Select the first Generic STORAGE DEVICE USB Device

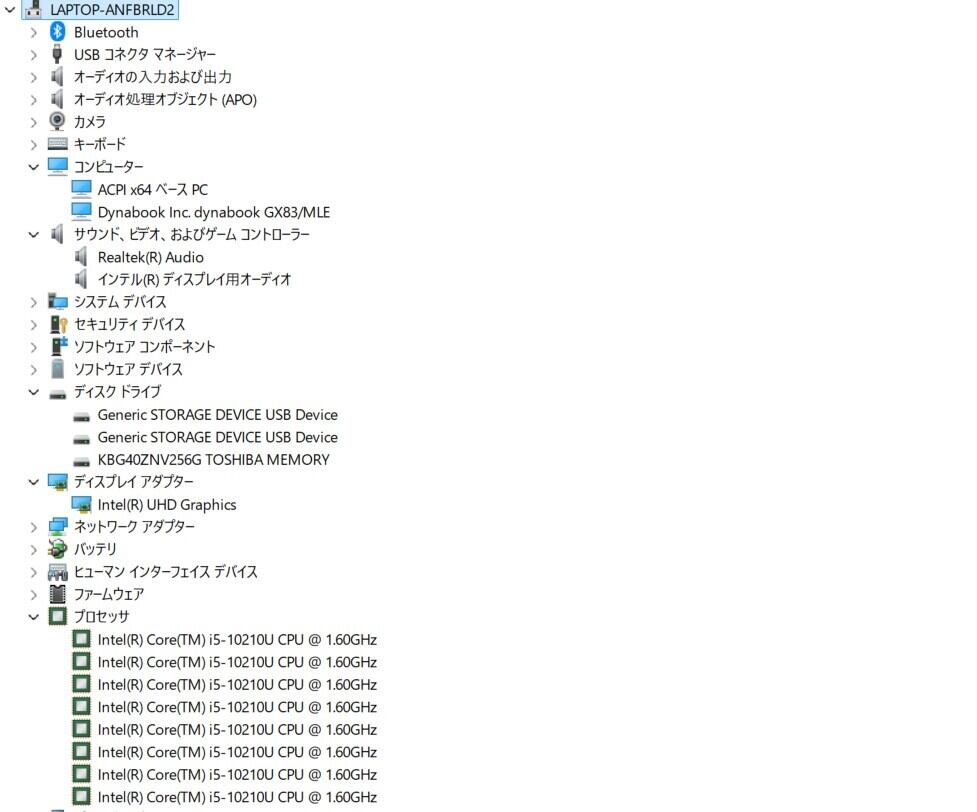[217, 414]
